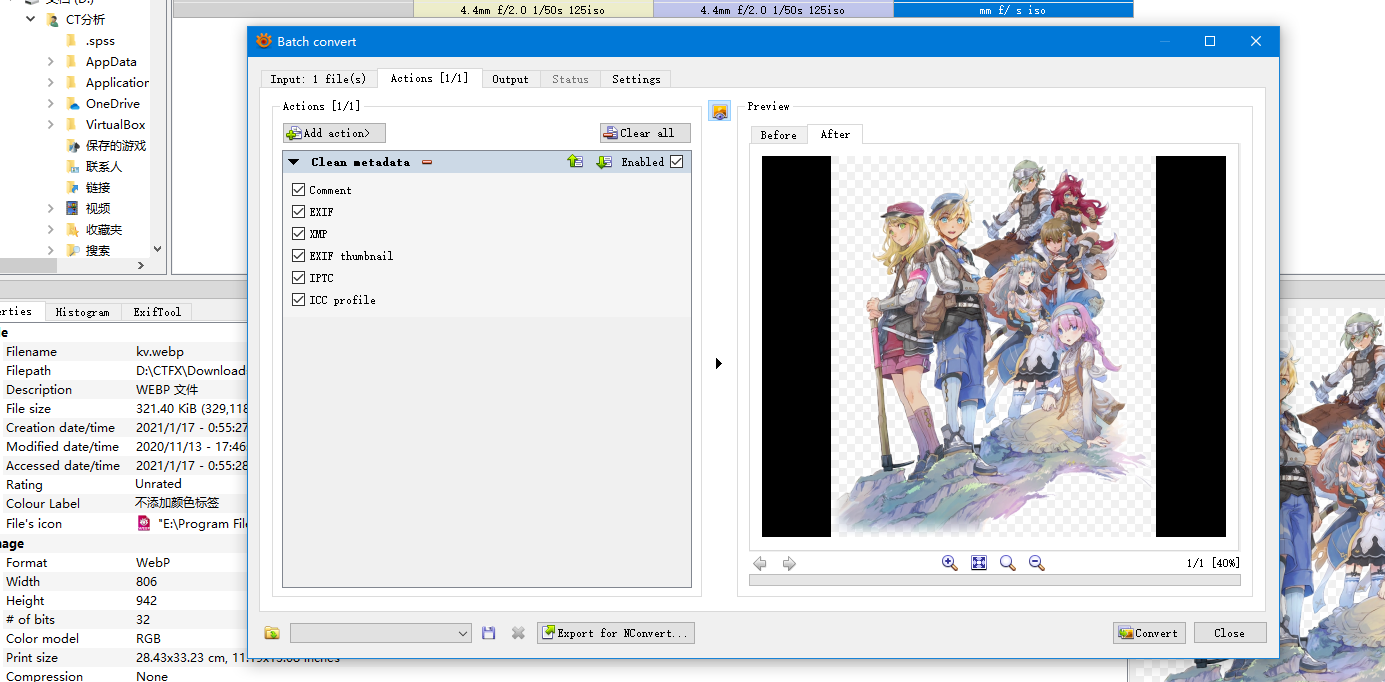Move Clean metadata action down
Viewport: 1385px width, 682px height.
604,162
